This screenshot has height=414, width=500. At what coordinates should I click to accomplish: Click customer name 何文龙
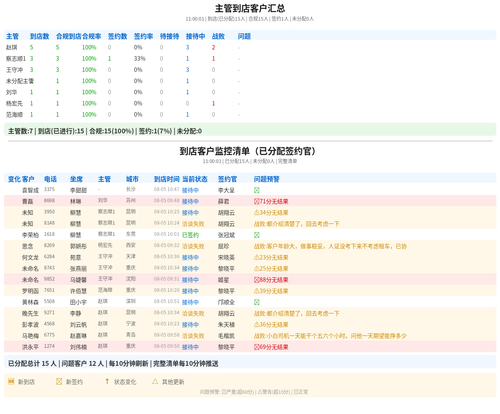[30, 257]
